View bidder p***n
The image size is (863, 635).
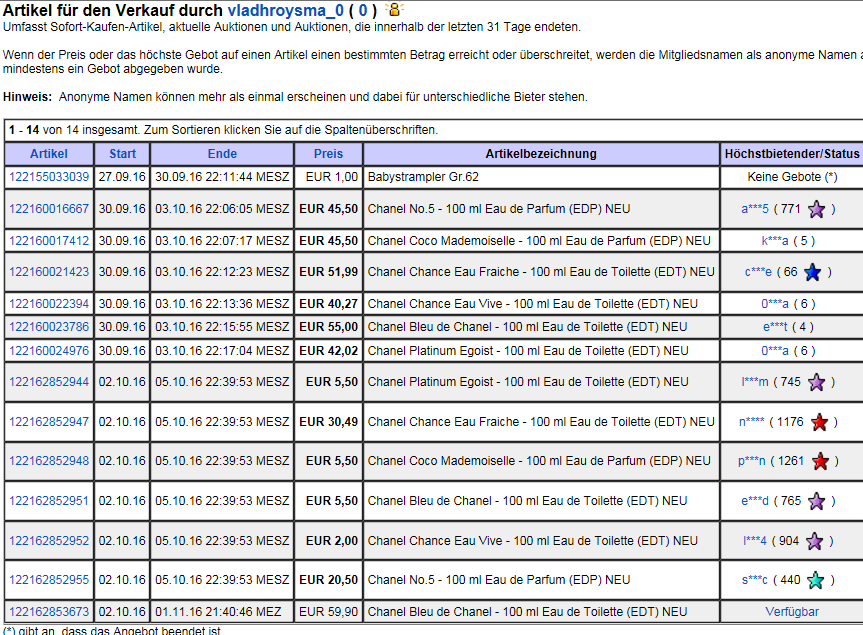click(x=752, y=461)
